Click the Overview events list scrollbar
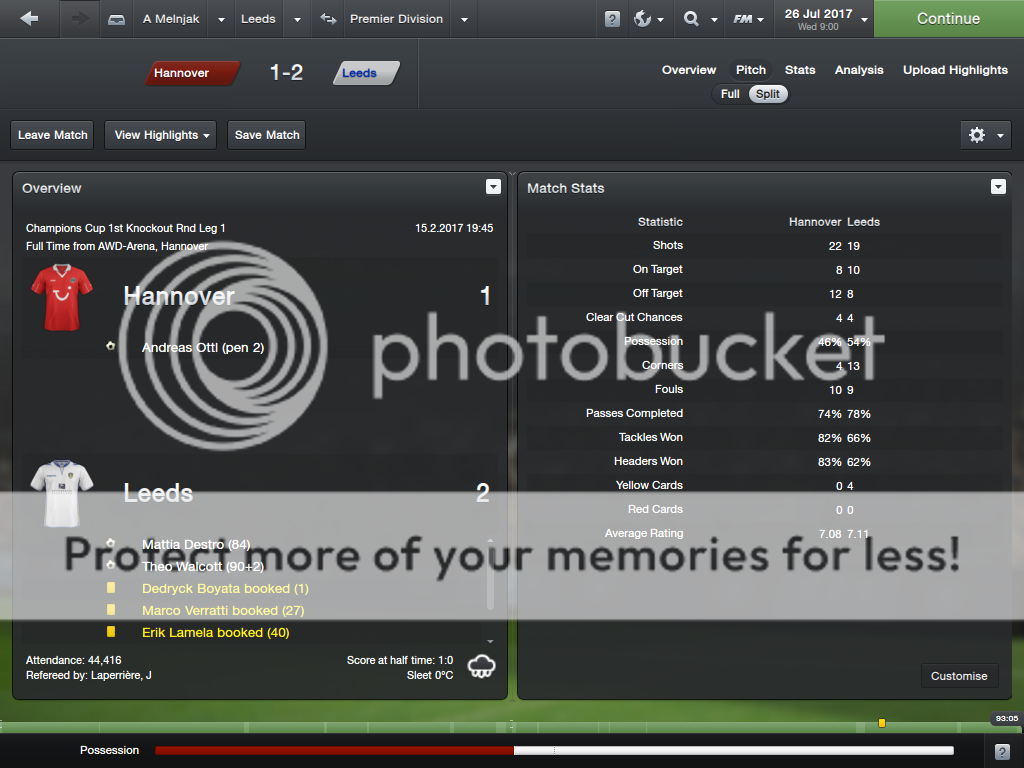 490,575
